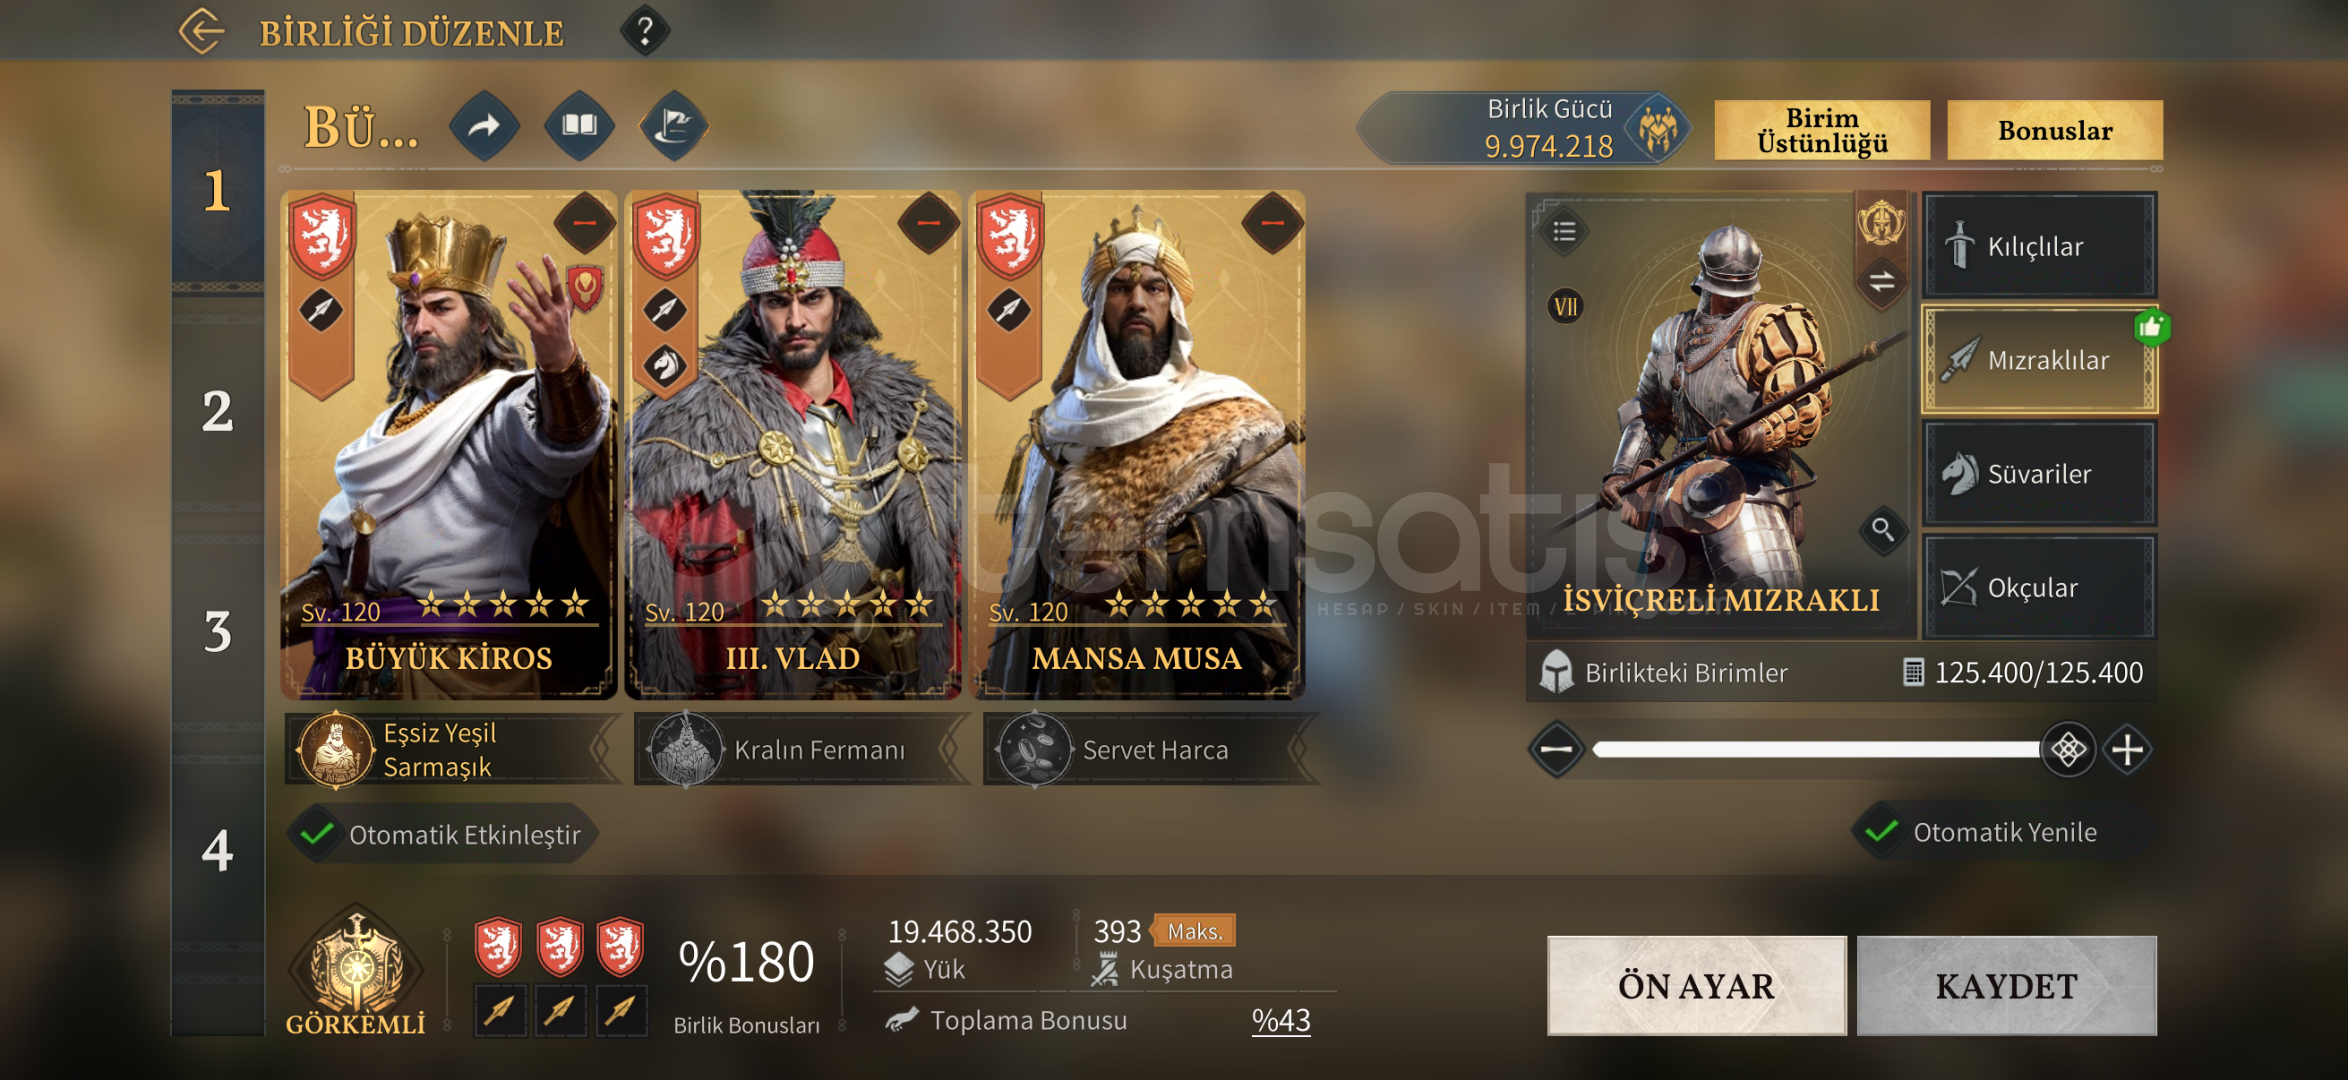Click the KAYDET button

click(x=2006, y=986)
